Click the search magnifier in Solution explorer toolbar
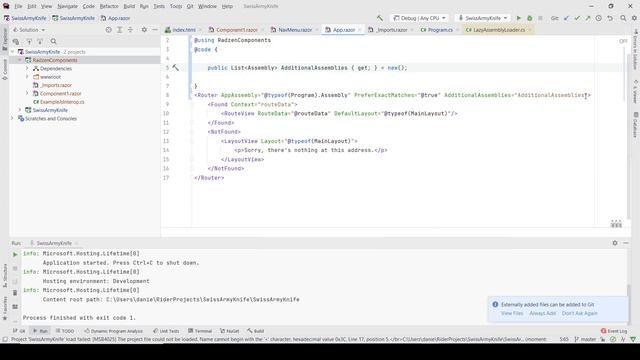This screenshot has width=640, height=360. click(53, 41)
